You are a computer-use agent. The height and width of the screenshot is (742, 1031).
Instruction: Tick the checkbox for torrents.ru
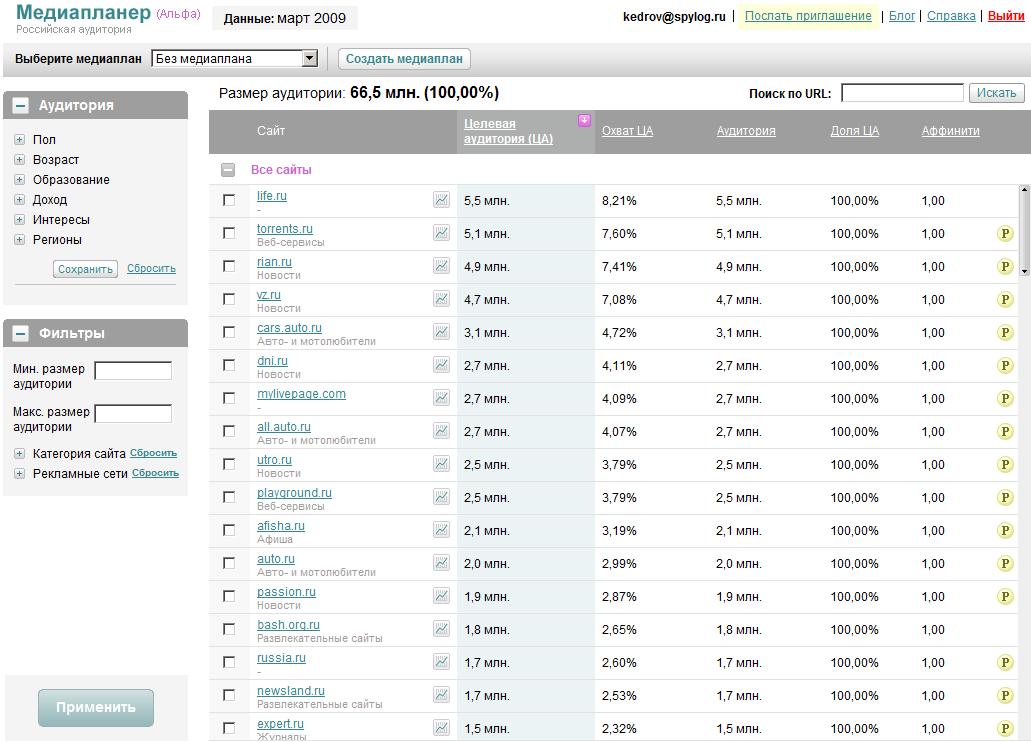coord(229,233)
